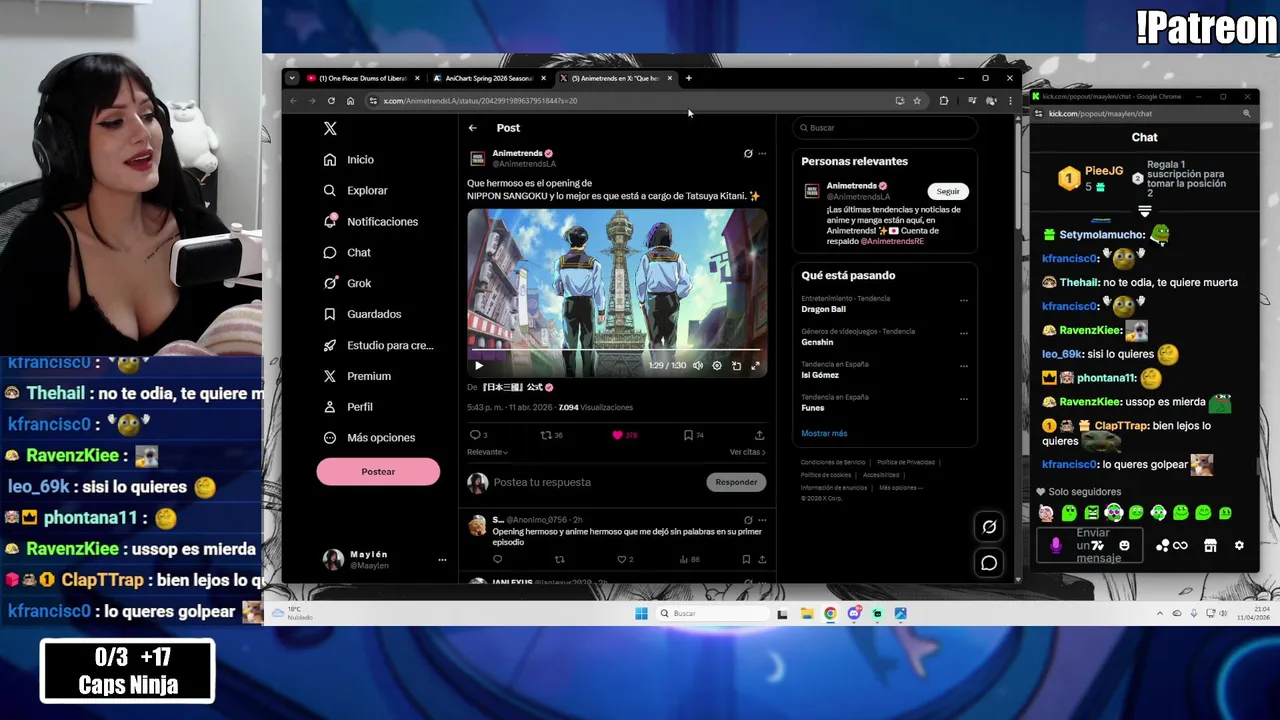
Task: Expand Más opciones menu in sidebar
Action: (369, 438)
